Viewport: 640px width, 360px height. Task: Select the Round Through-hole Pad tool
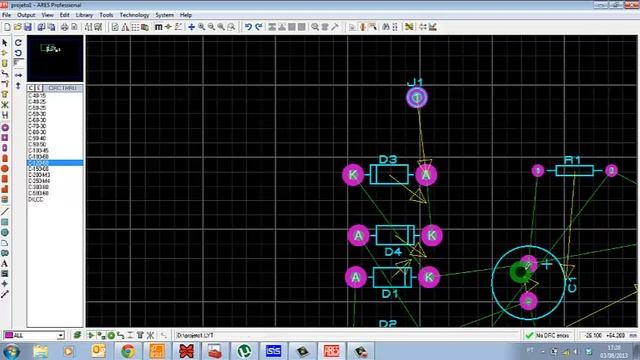[5, 127]
